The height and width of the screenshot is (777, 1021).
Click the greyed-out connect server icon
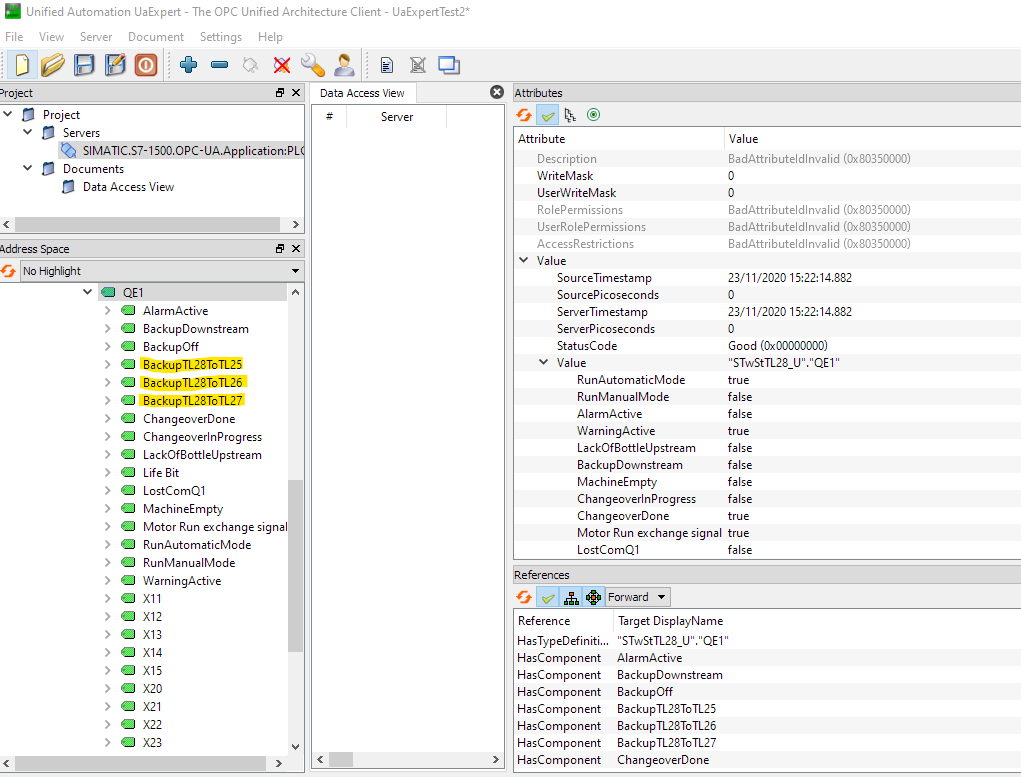(x=251, y=64)
